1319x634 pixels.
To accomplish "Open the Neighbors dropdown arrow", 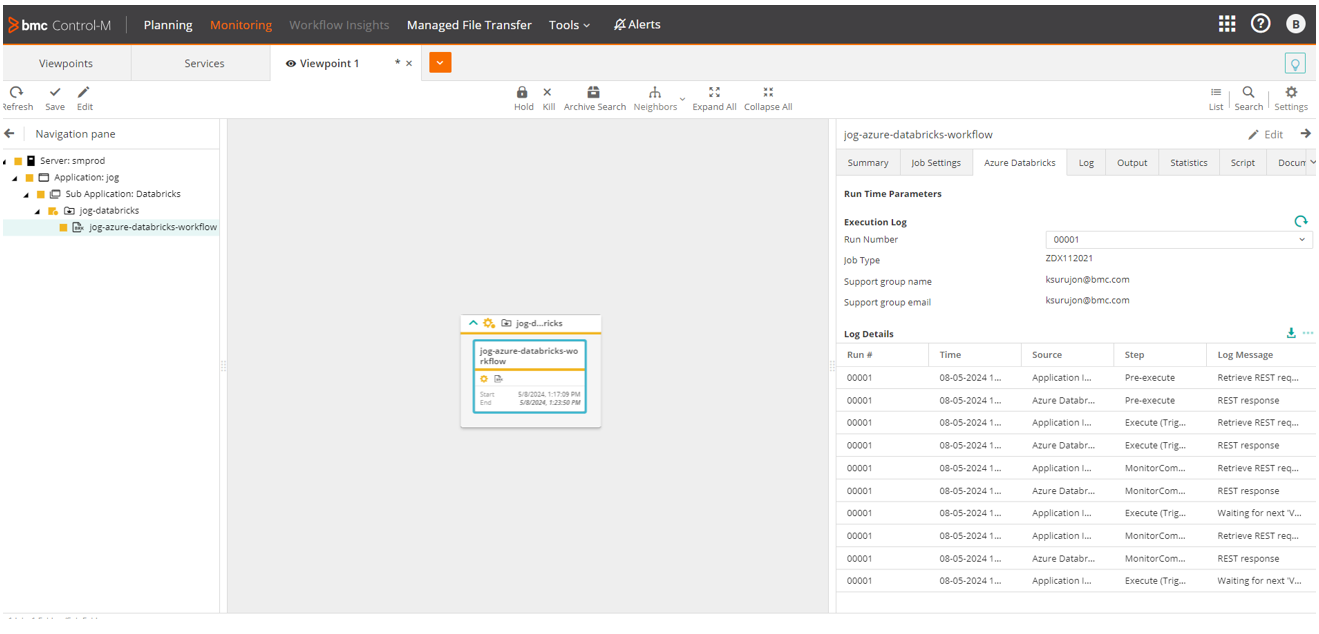I will [683, 99].
